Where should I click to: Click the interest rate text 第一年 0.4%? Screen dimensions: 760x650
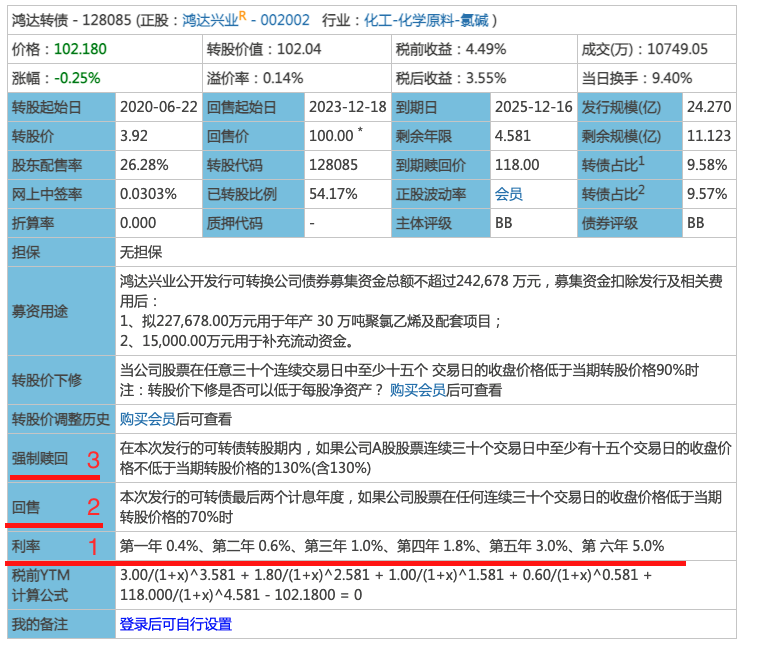(x=159, y=546)
